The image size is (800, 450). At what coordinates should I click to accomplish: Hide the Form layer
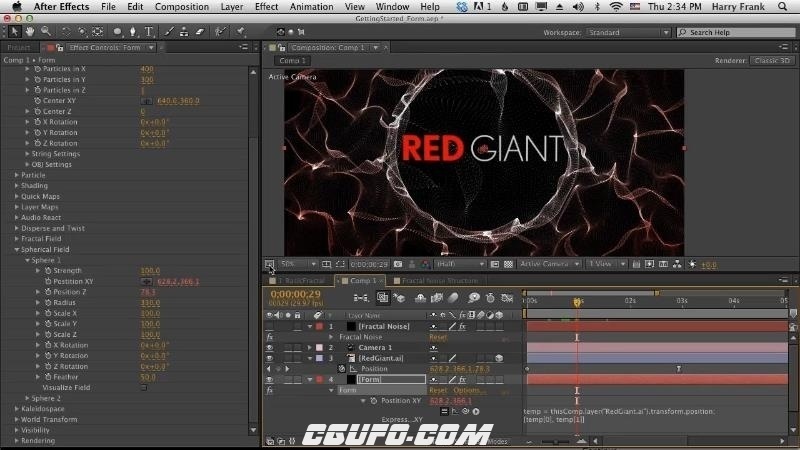(269, 380)
